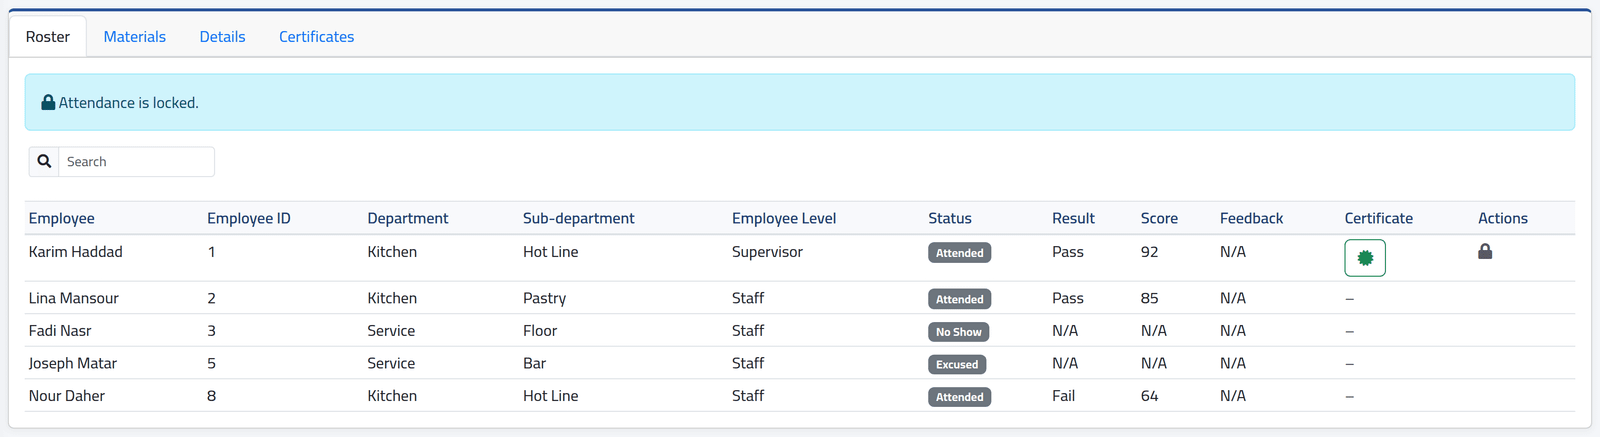The width and height of the screenshot is (1600, 437).
Task: Select employee name Karim Haddad
Action: (76, 252)
